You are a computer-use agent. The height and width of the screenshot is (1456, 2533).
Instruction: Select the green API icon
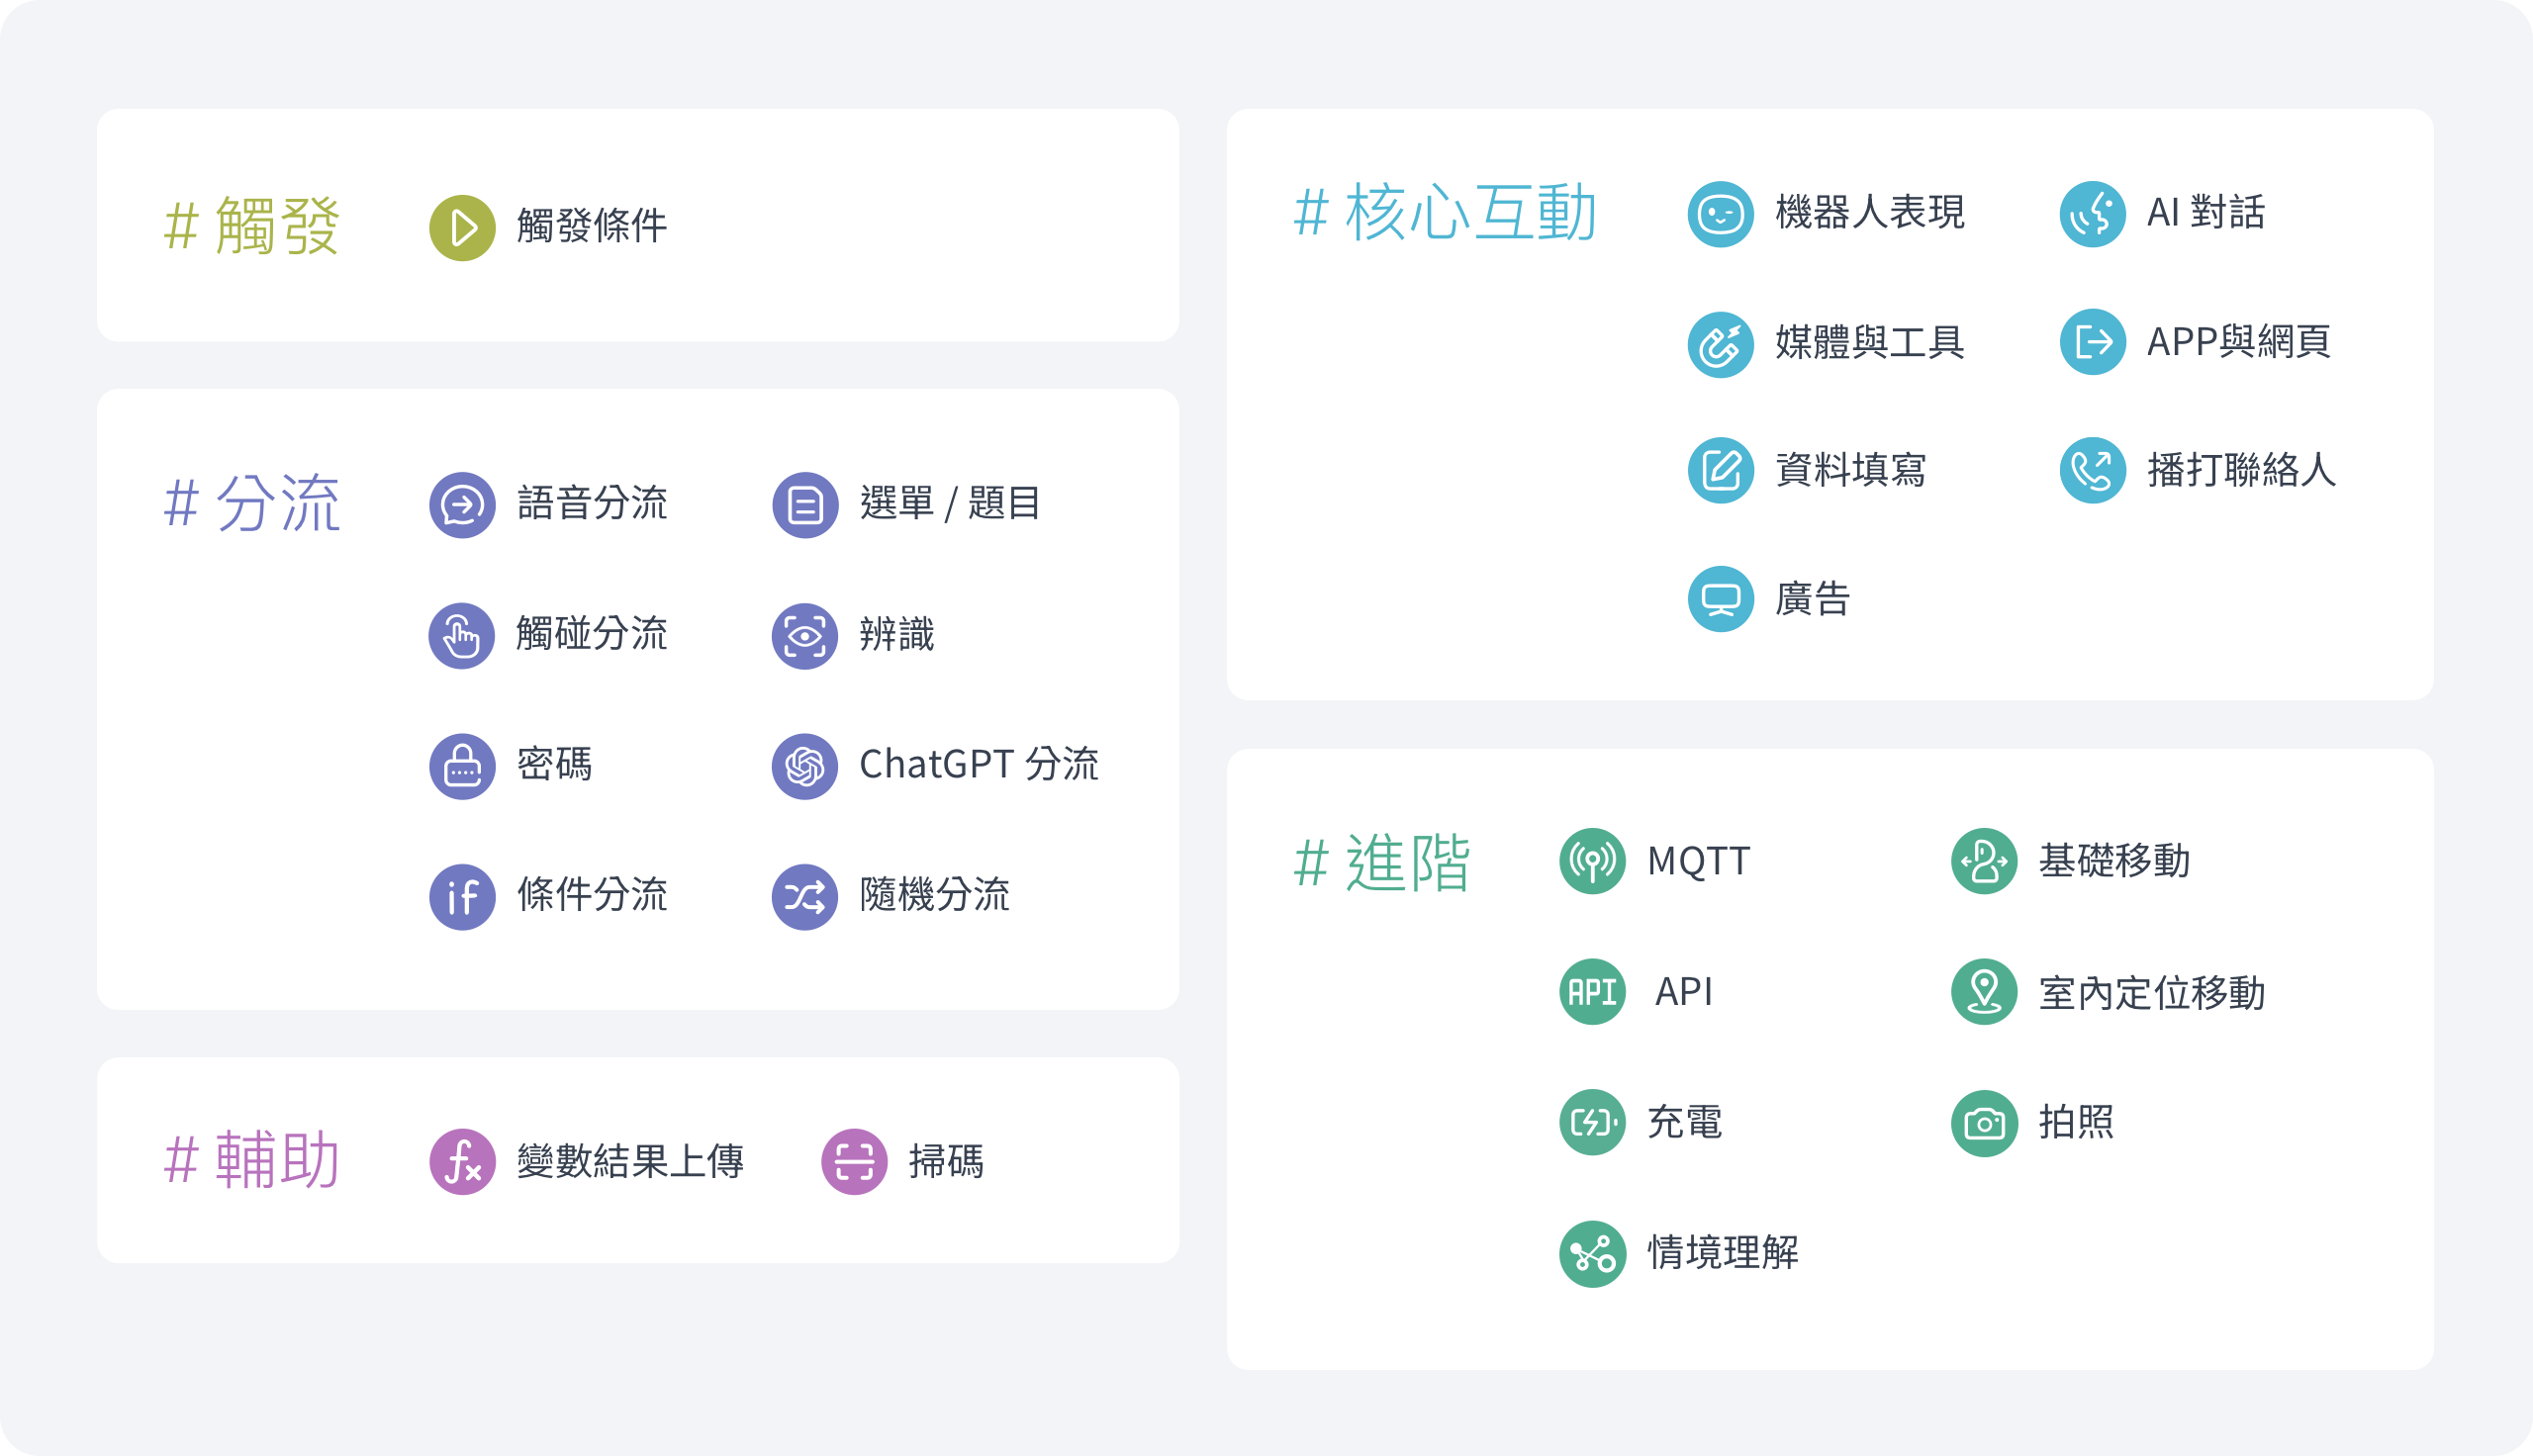point(1592,992)
